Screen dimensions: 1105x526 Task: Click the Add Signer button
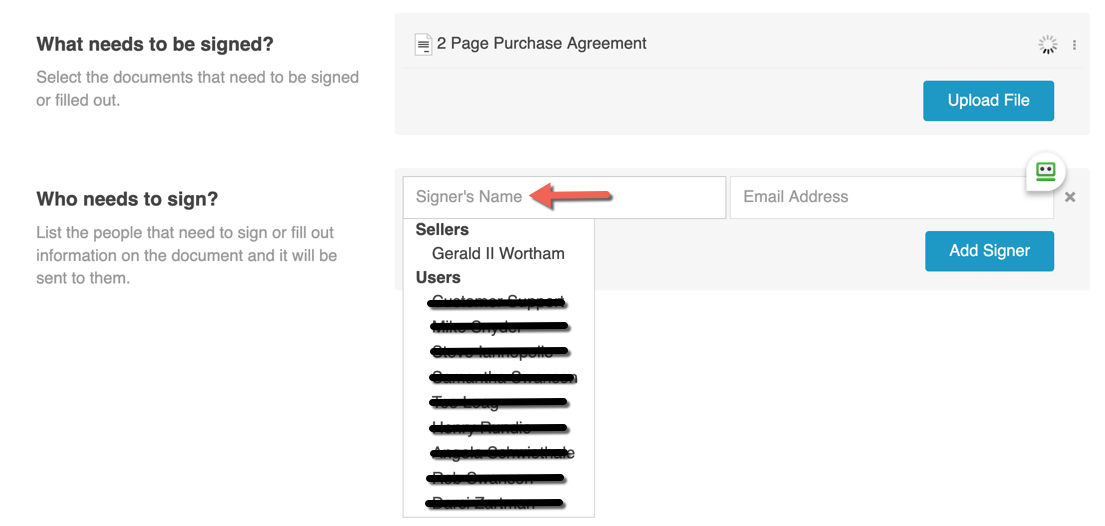(x=989, y=251)
